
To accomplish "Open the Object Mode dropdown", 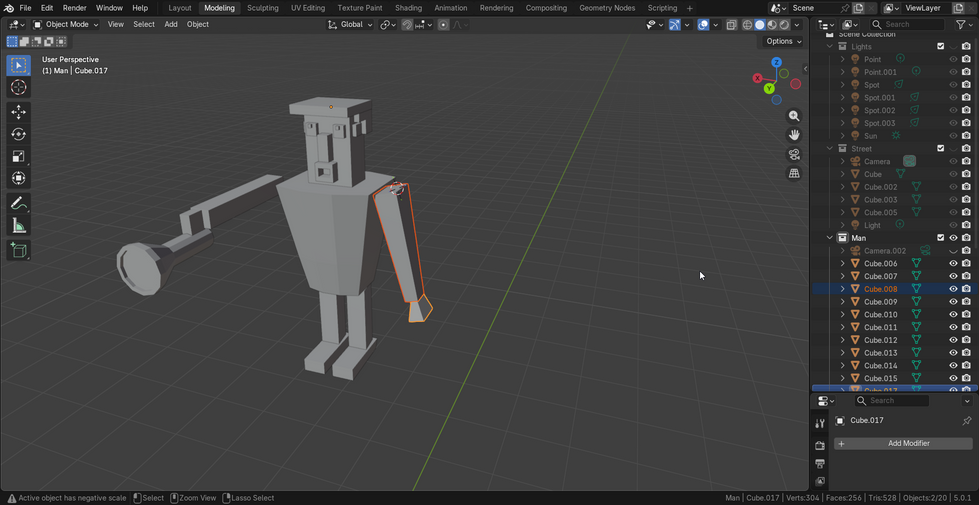I will (66, 24).
